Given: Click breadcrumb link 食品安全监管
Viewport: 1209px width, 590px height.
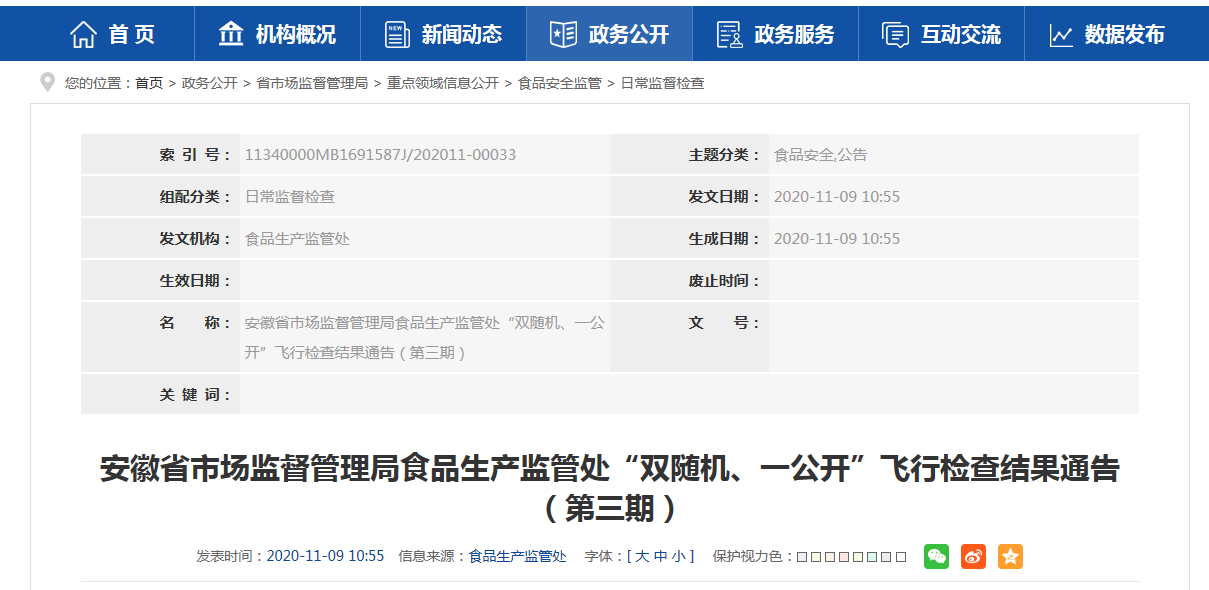Looking at the screenshot, I should pos(560,83).
